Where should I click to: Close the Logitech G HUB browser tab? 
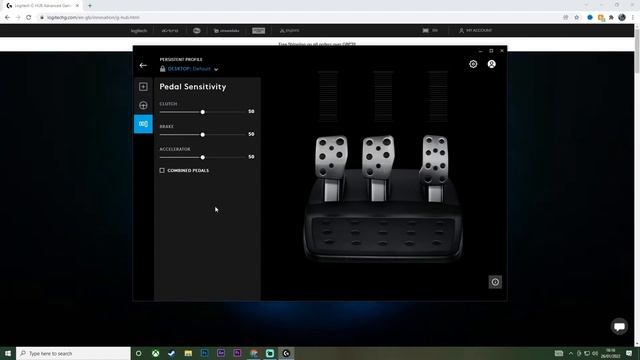coord(77,6)
